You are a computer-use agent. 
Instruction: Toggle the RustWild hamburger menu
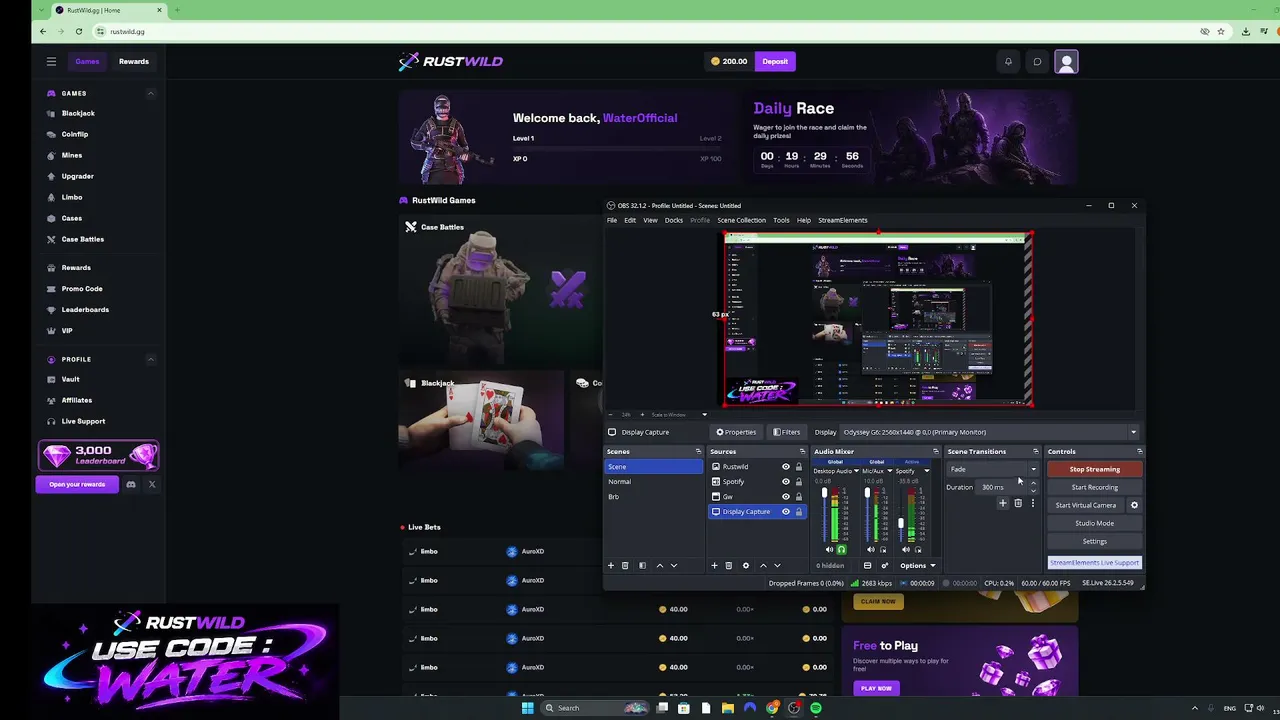pos(51,62)
